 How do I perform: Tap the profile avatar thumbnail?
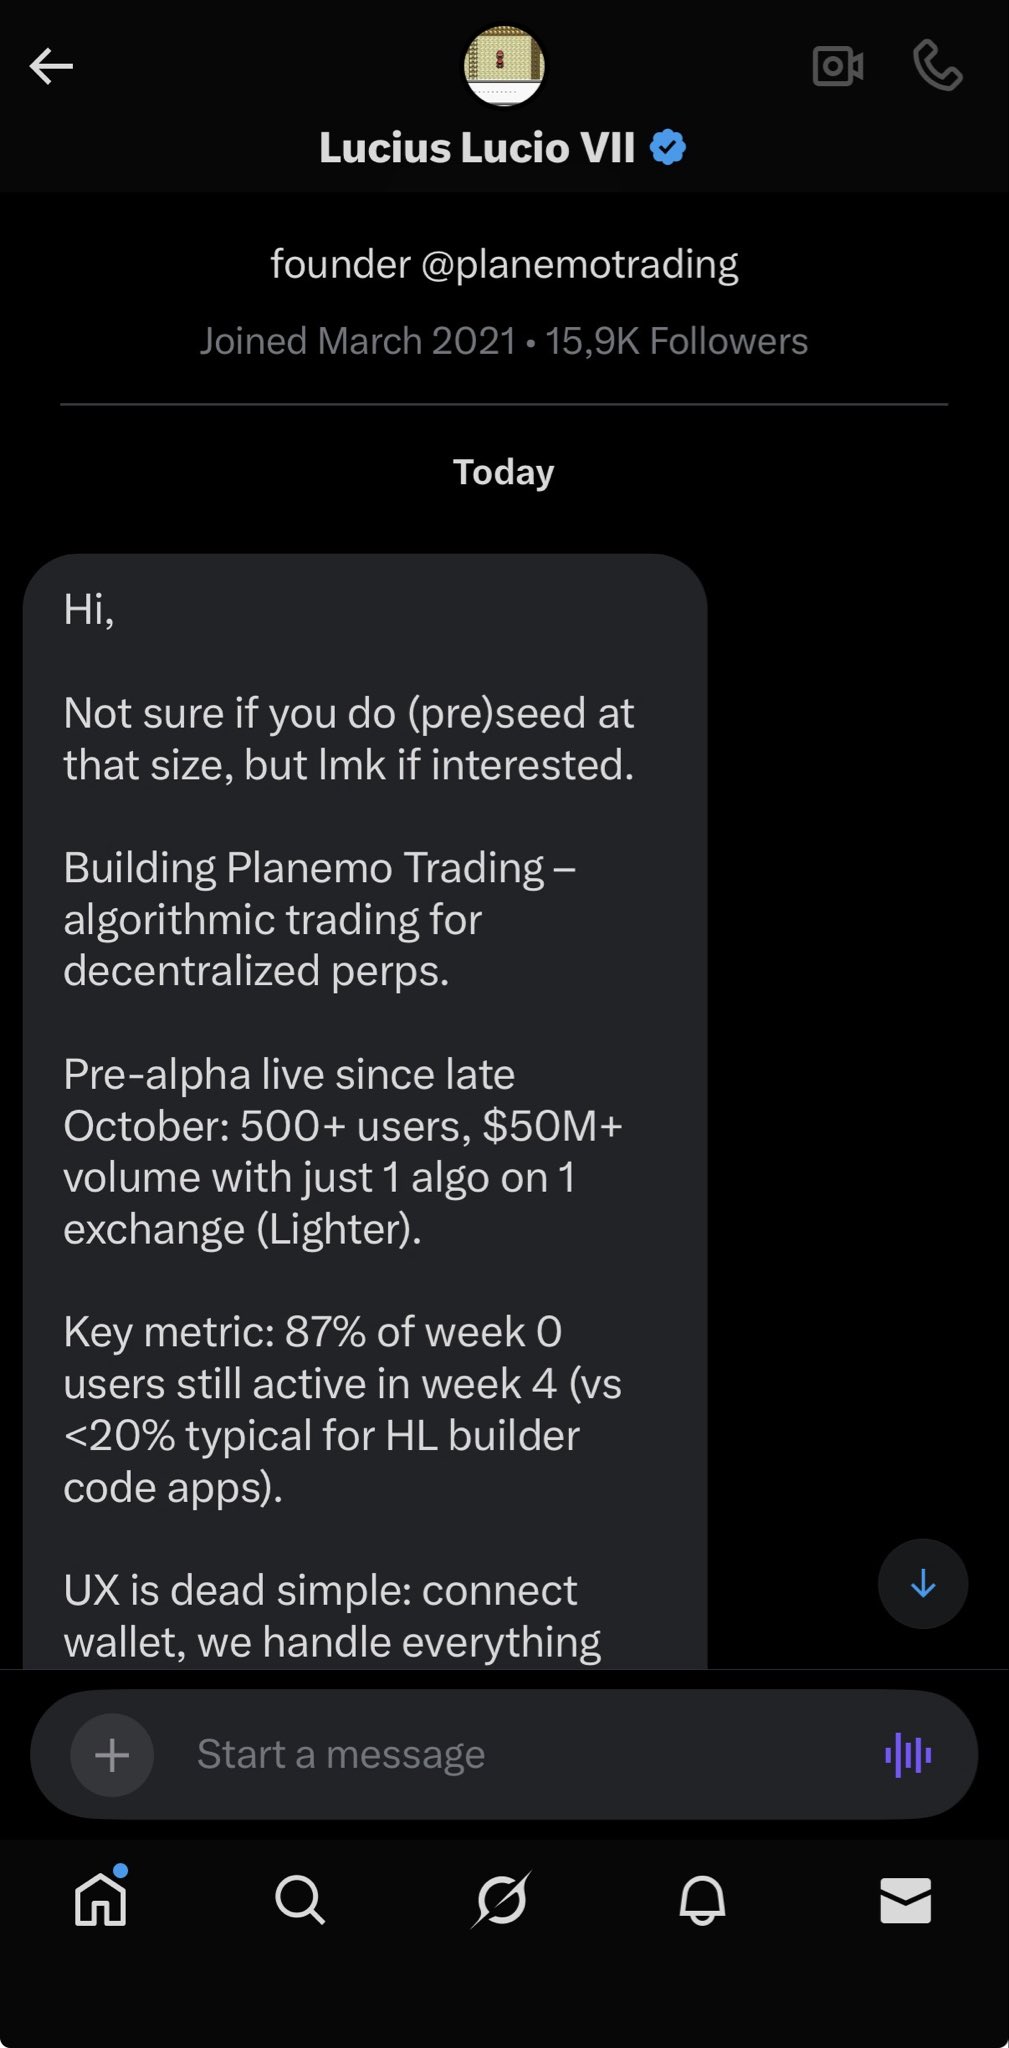click(x=504, y=66)
